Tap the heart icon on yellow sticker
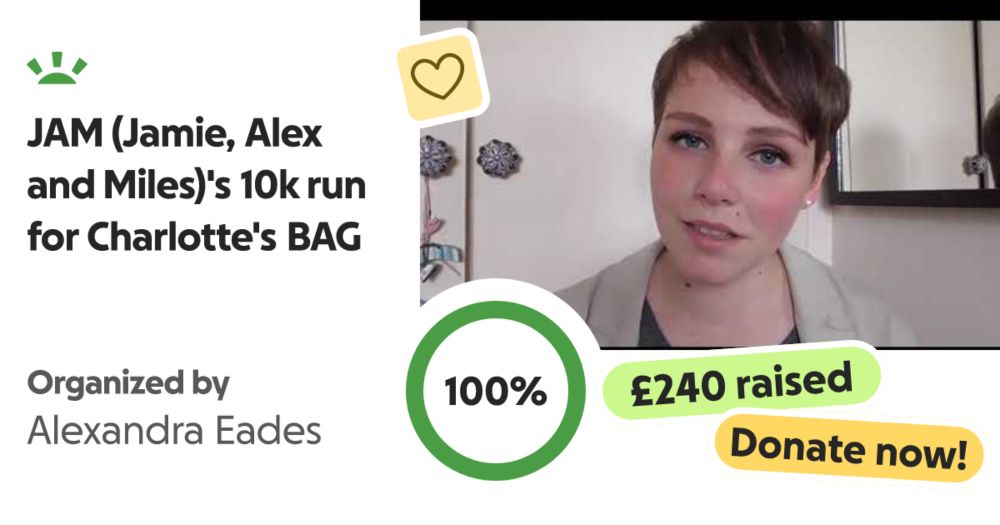 point(438,76)
